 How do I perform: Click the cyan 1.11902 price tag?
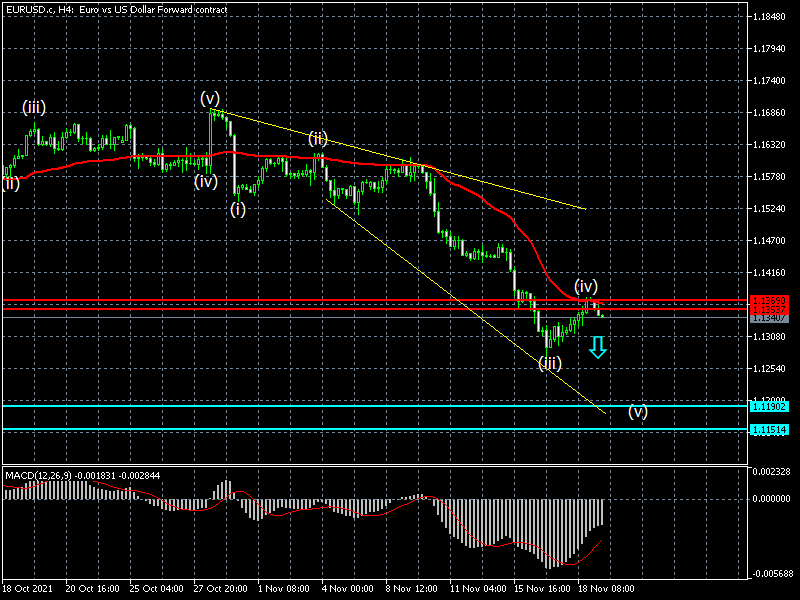[770, 406]
